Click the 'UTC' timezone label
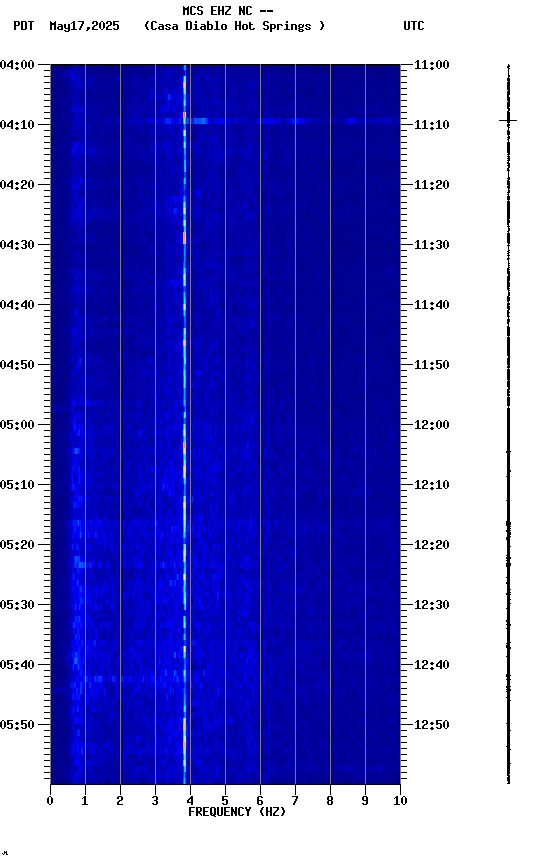This screenshot has width=552, height=864. [x=414, y=26]
